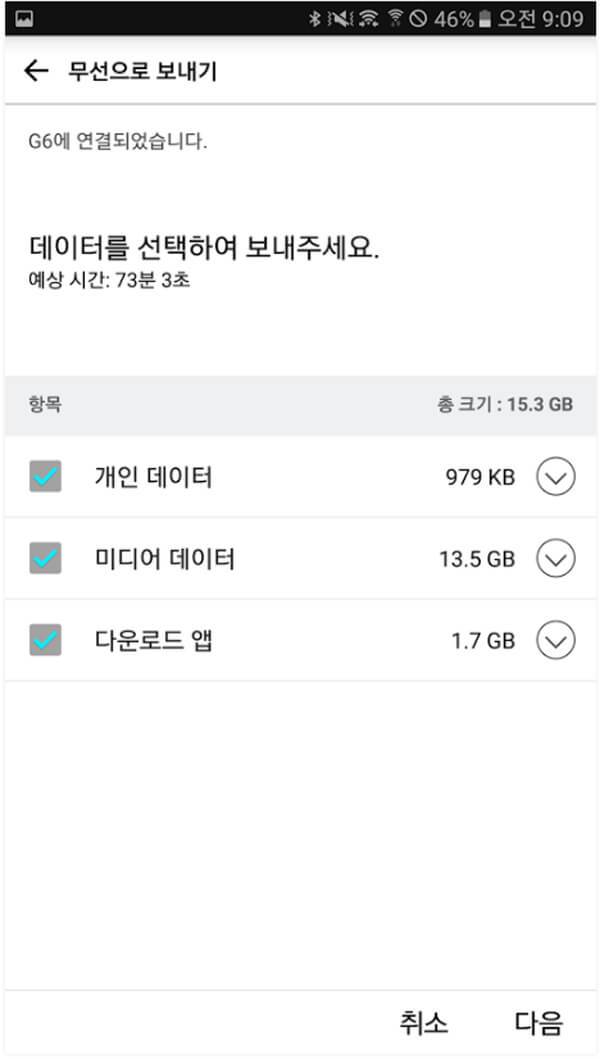Uncheck the 미디어 데이터 checkbox
Screen dimensions: 600x1059
click(45, 558)
